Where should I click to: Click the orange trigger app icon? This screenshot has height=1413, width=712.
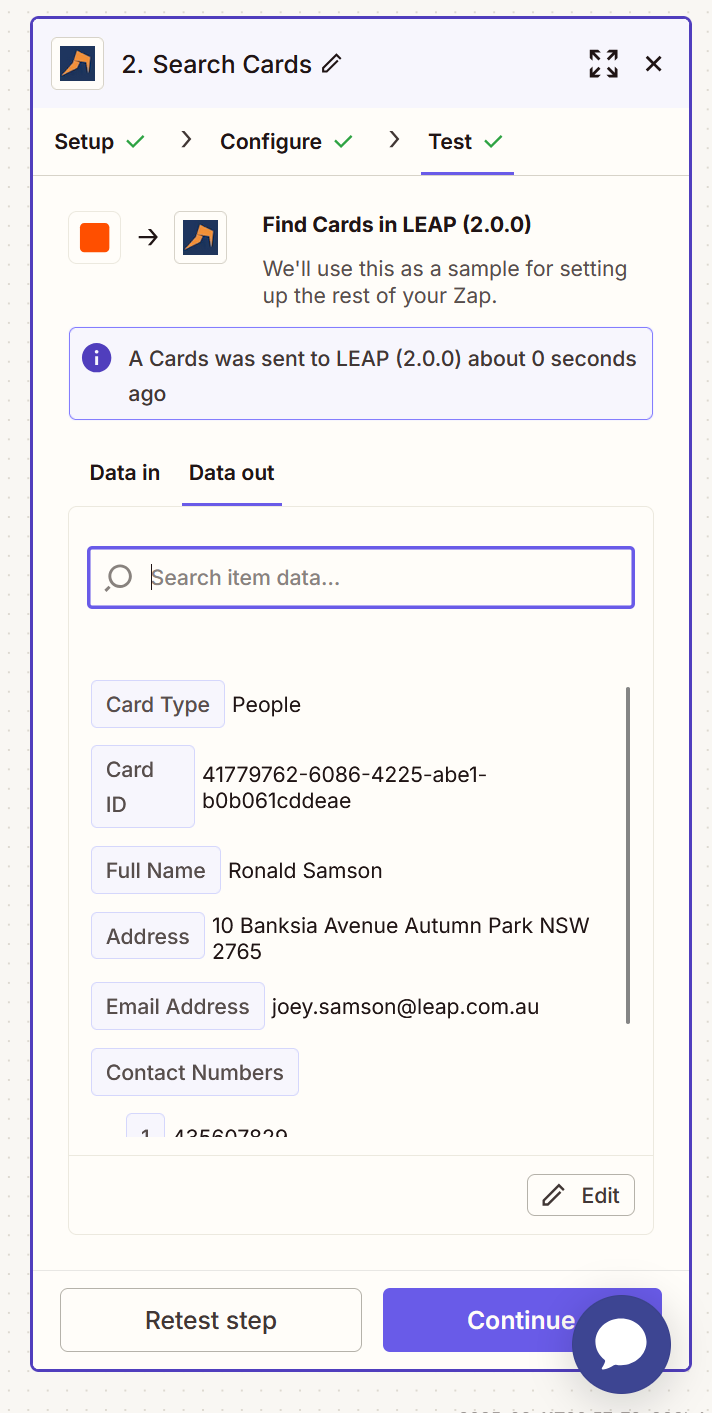coord(95,237)
